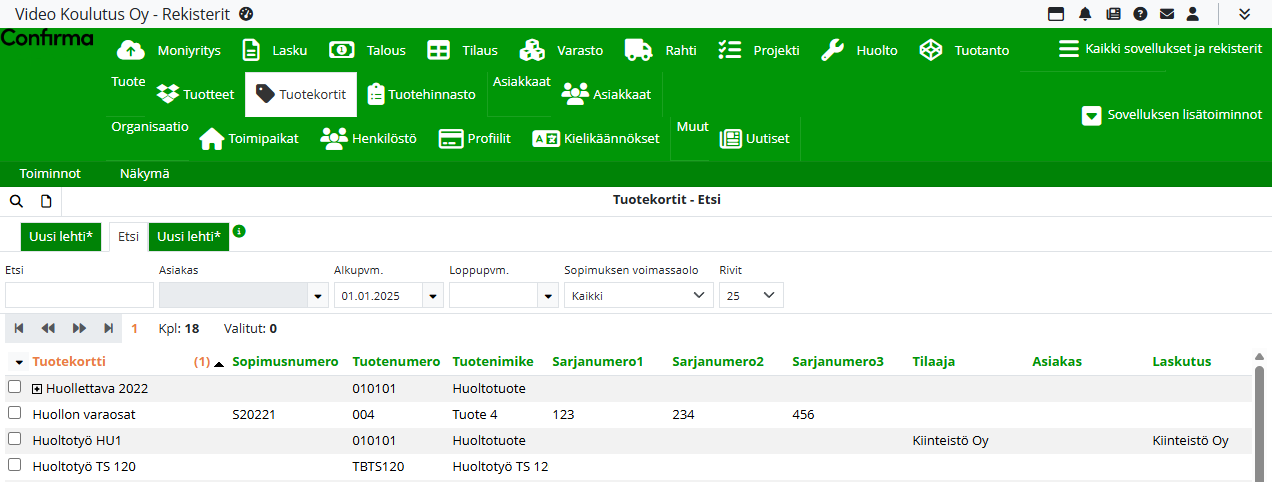Click the envelope messages icon

pyautogui.click(x=1166, y=14)
